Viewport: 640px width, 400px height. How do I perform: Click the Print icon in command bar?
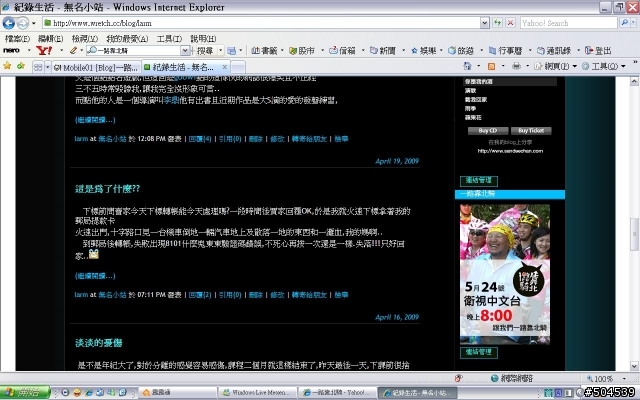point(516,66)
